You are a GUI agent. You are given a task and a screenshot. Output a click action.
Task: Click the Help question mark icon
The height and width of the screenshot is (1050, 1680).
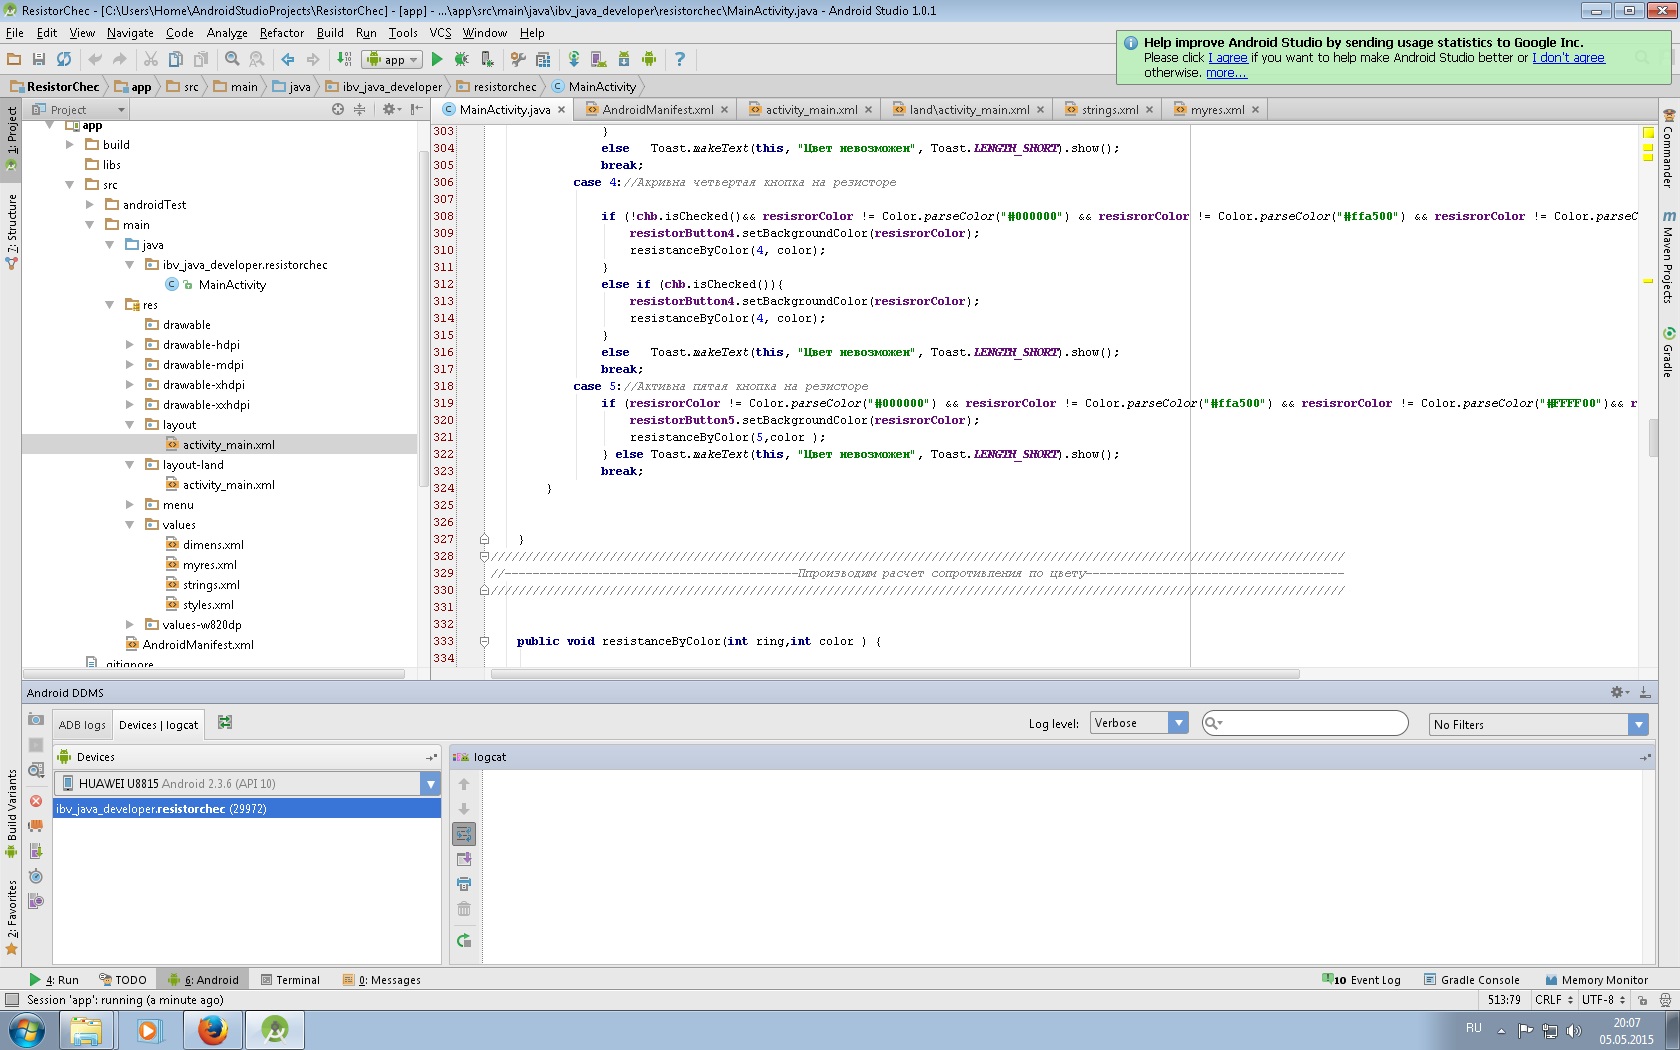tap(680, 60)
